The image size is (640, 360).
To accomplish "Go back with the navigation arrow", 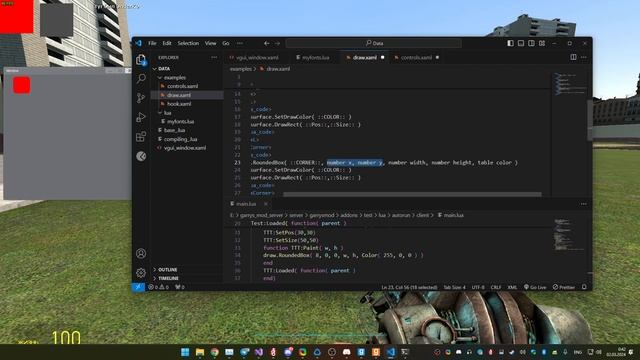I will pos(267,43).
